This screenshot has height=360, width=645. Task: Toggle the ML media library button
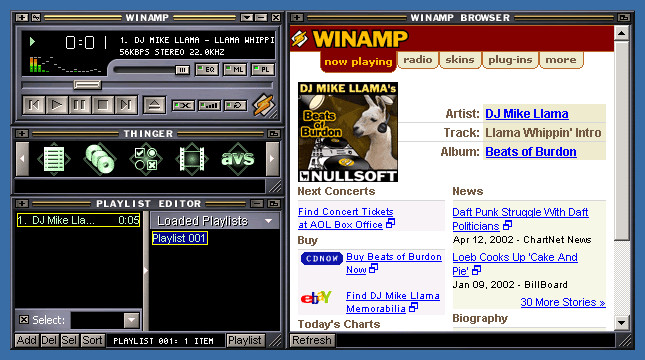point(234,70)
